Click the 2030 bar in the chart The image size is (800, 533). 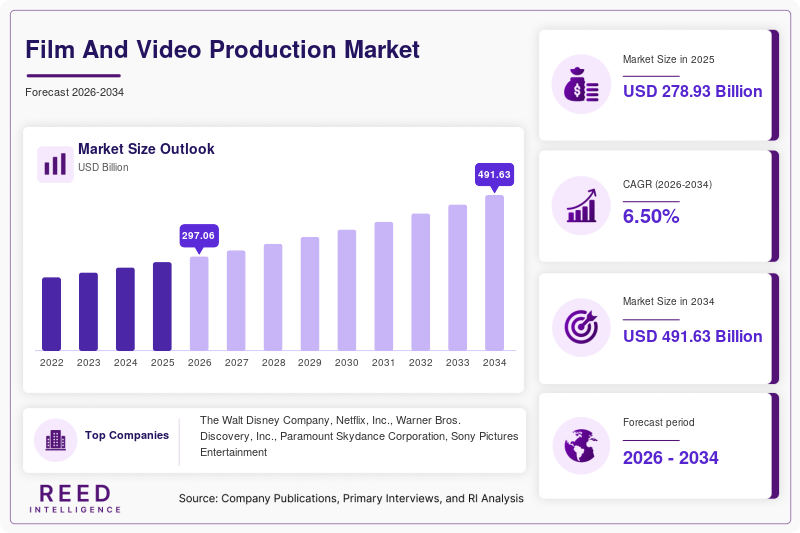pos(347,290)
